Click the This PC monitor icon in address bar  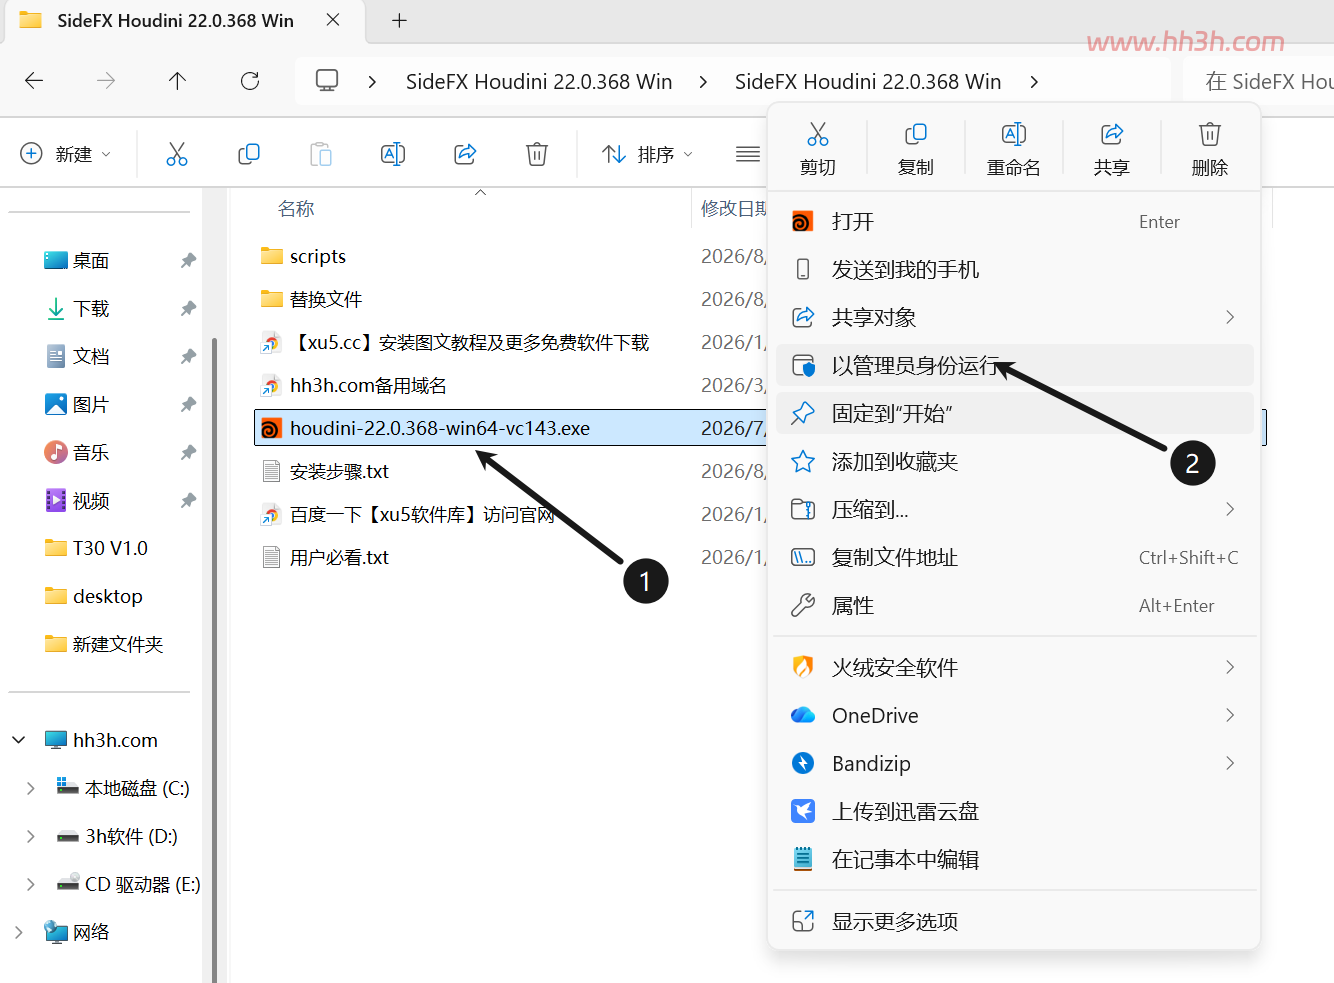[327, 81]
